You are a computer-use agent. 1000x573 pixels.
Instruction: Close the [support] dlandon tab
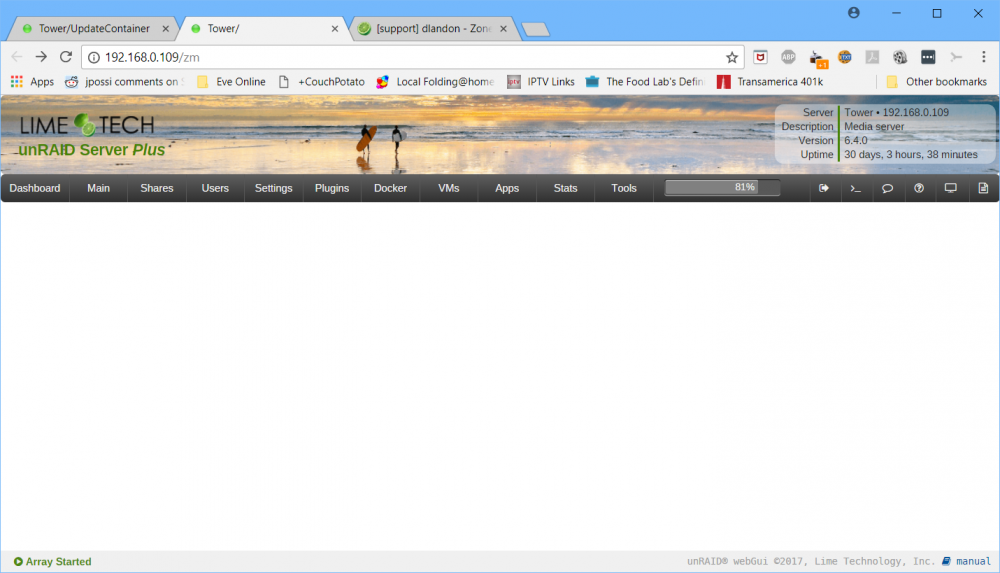click(503, 29)
